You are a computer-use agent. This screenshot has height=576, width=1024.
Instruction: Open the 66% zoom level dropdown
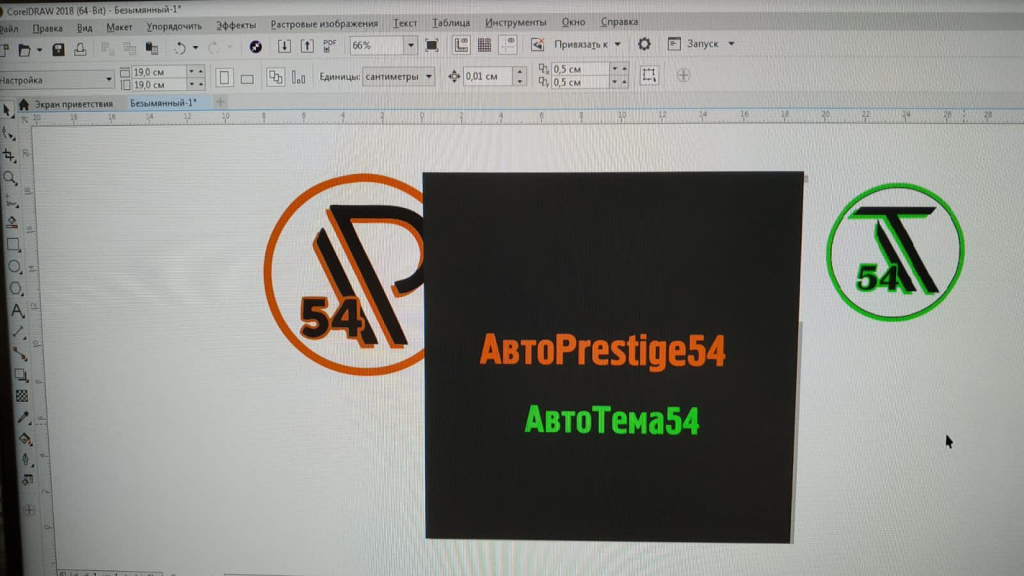(x=411, y=45)
